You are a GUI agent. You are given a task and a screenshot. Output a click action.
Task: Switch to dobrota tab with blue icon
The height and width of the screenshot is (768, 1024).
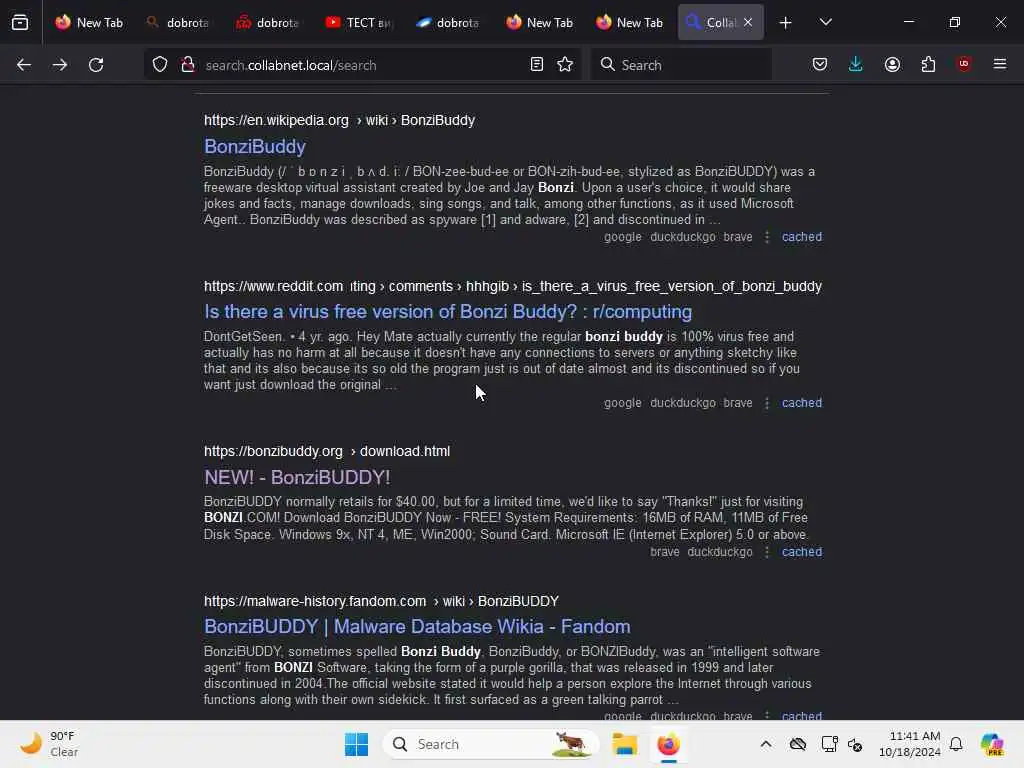pyautogui.click(x=449, y=22)
